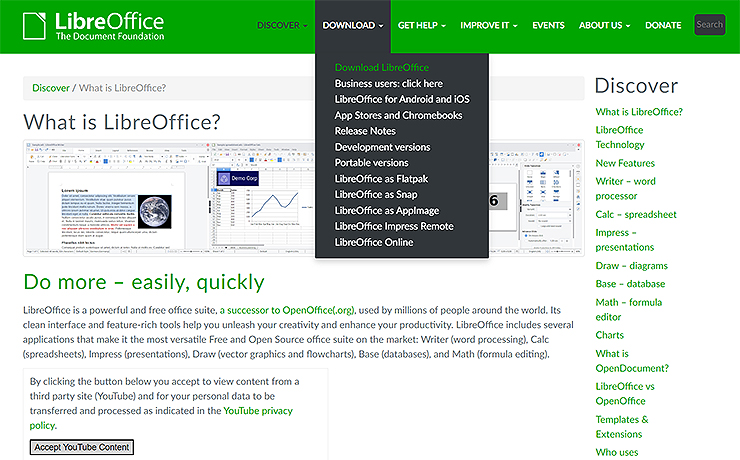This screenshot has width=740, height=460.
Task: Focus the Search field in the header
Action: click(709, 25)
